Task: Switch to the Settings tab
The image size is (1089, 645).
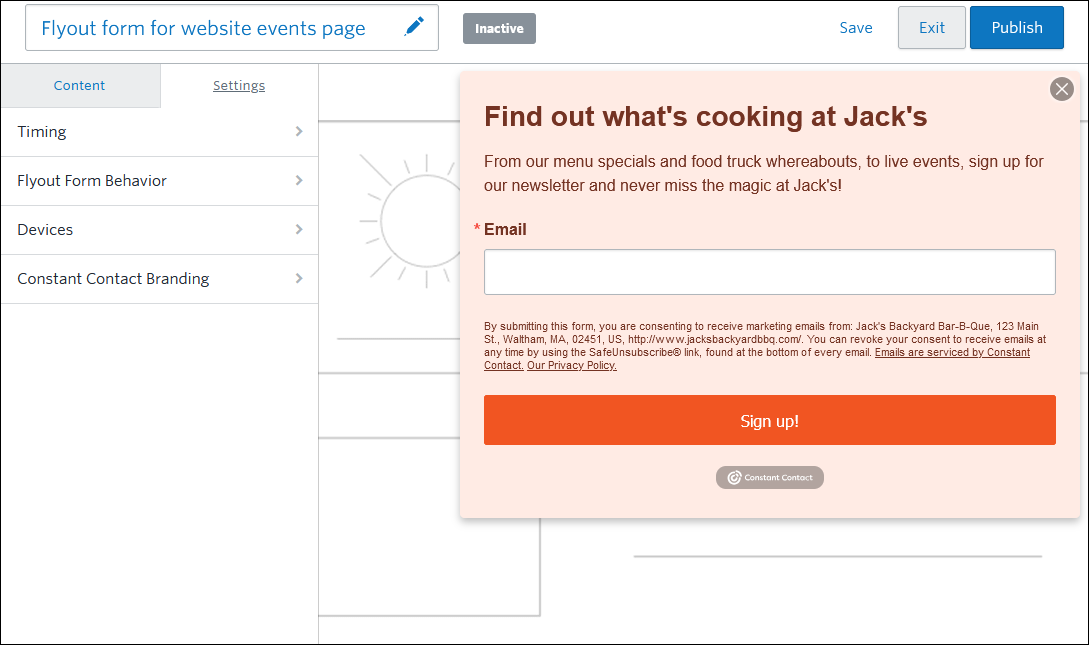Action: click(239, 85)
